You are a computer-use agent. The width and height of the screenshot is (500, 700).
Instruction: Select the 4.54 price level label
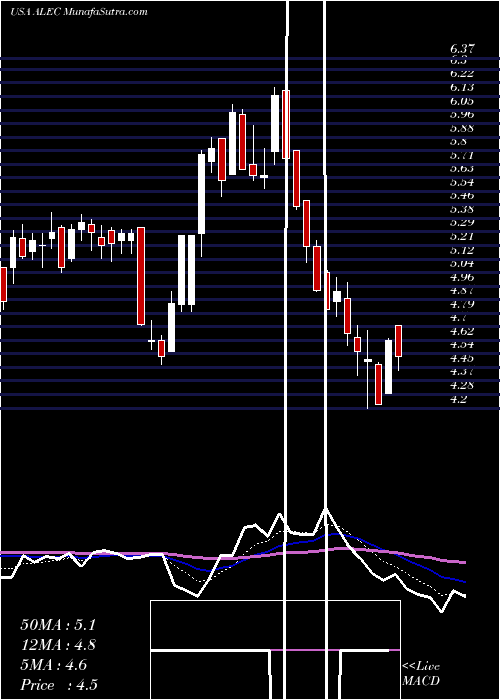tap(462, 344)
